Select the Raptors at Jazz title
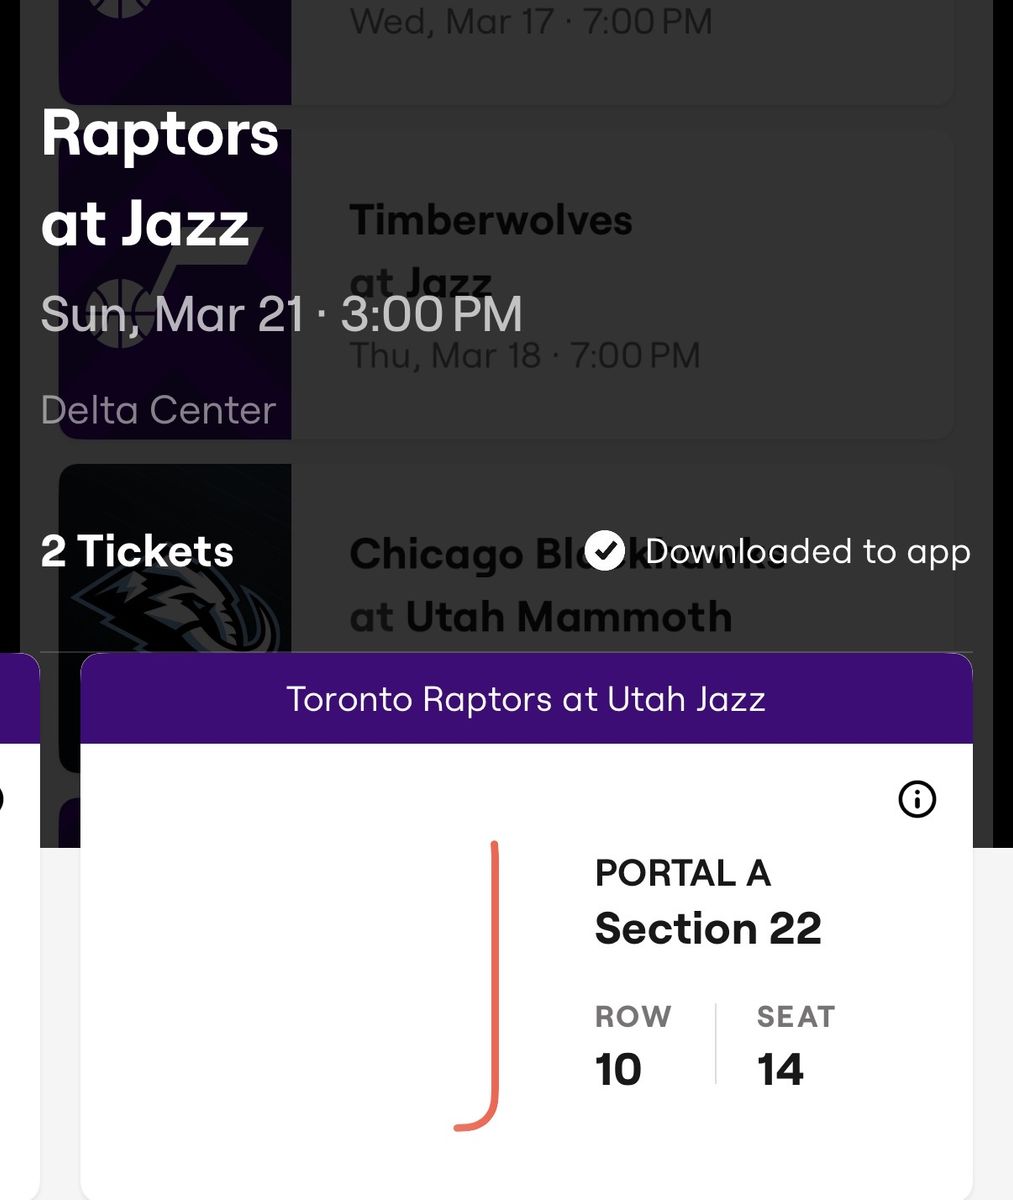 tap(160, 178)
